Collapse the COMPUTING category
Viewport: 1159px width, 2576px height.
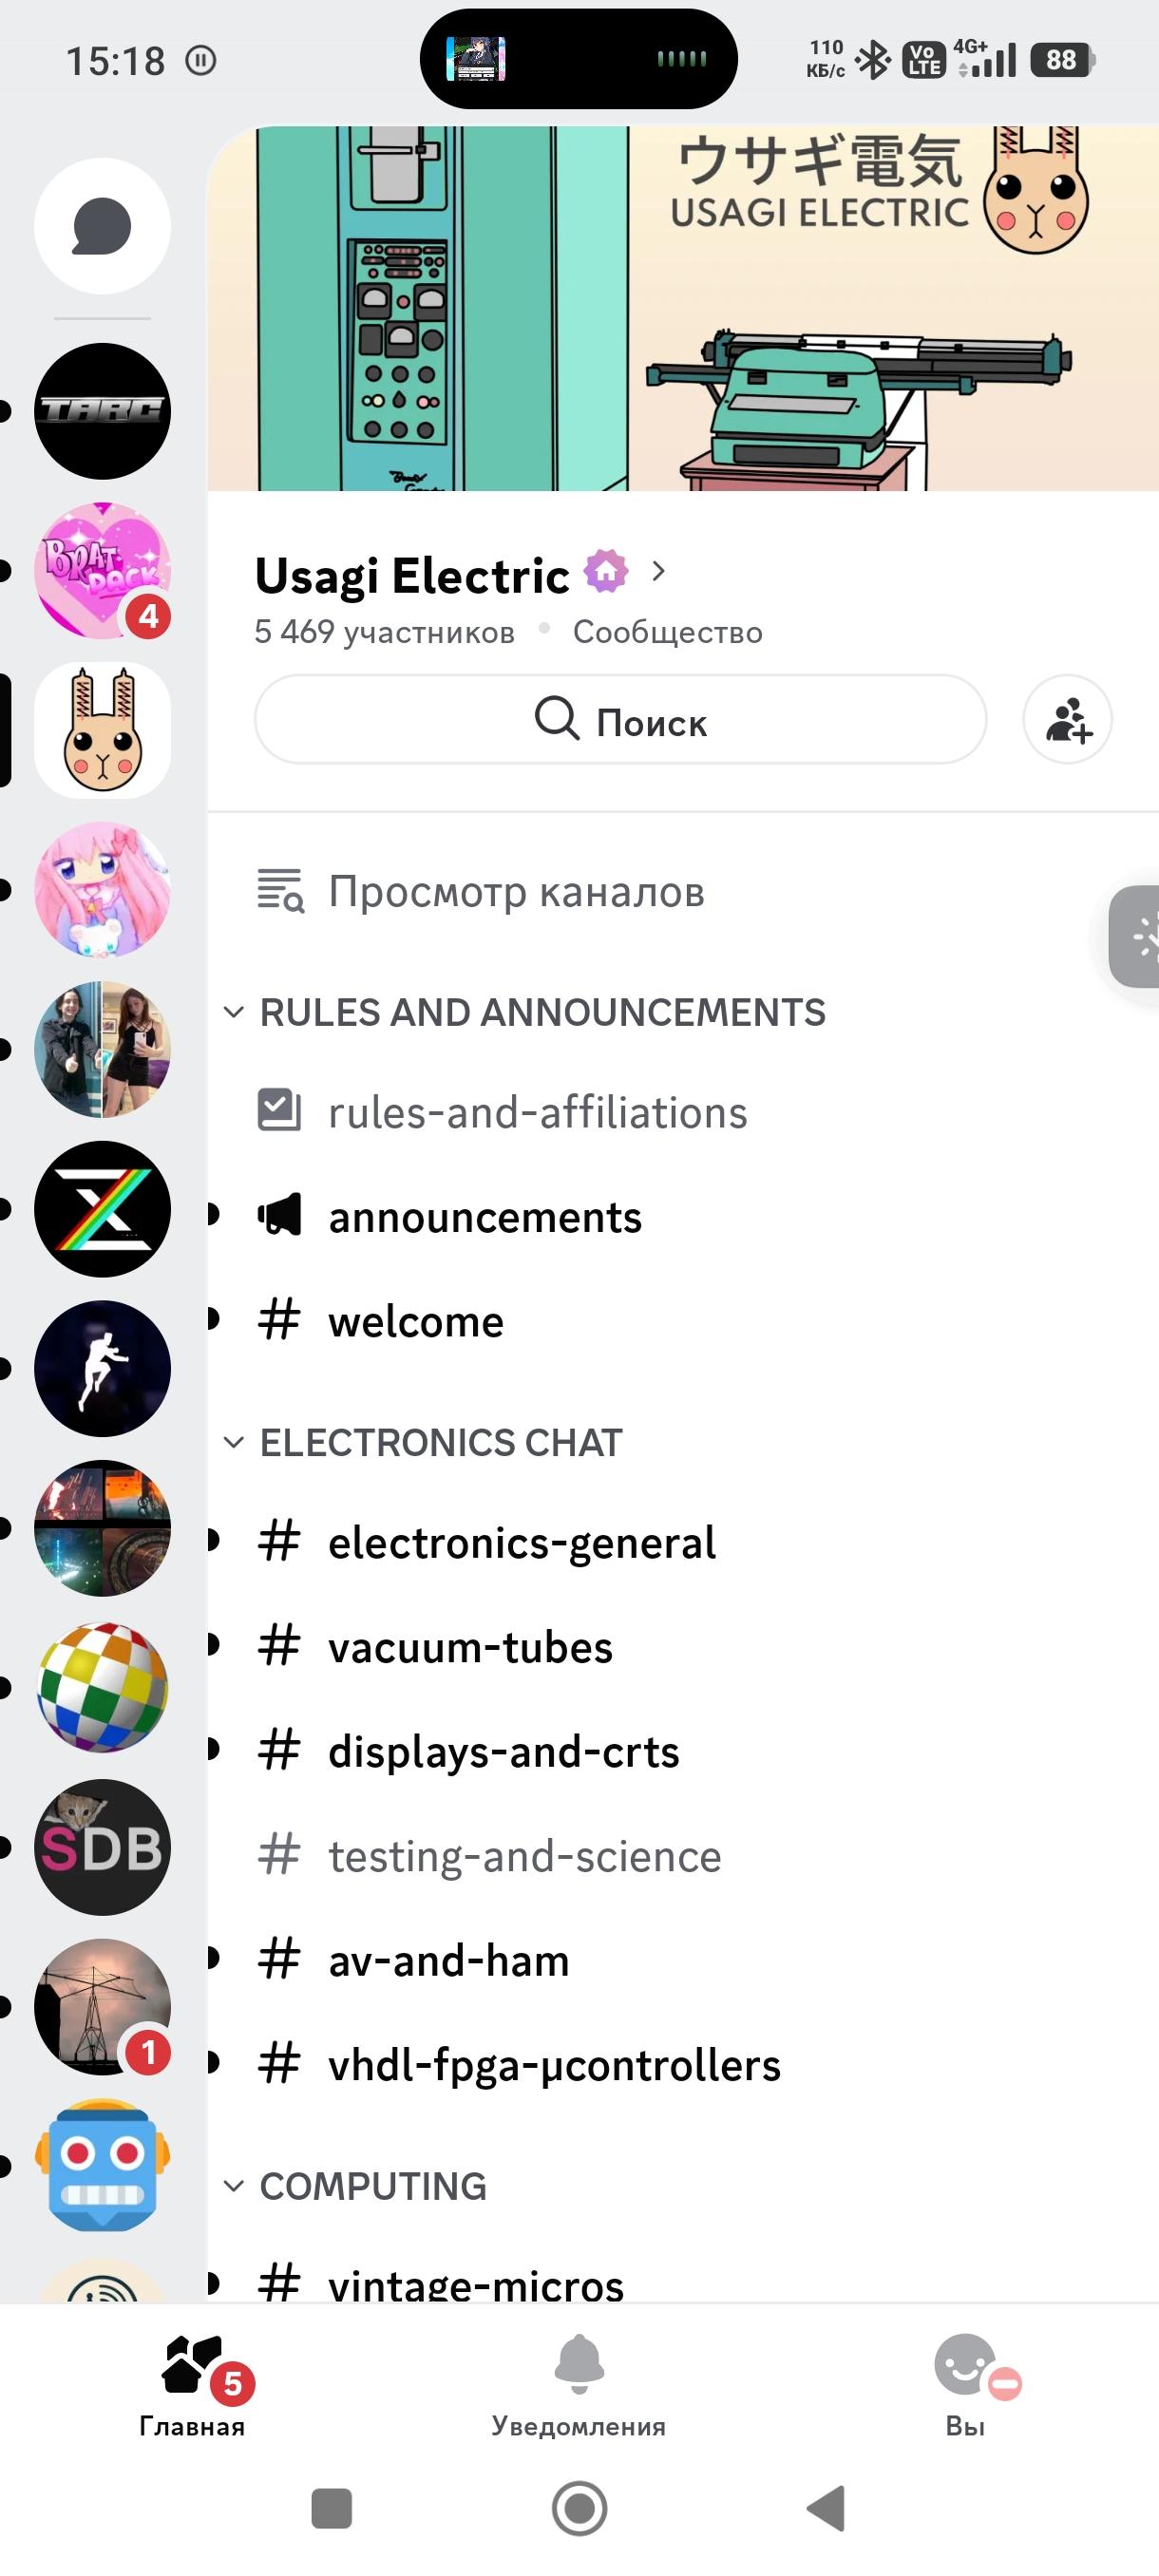[372, 2186]
